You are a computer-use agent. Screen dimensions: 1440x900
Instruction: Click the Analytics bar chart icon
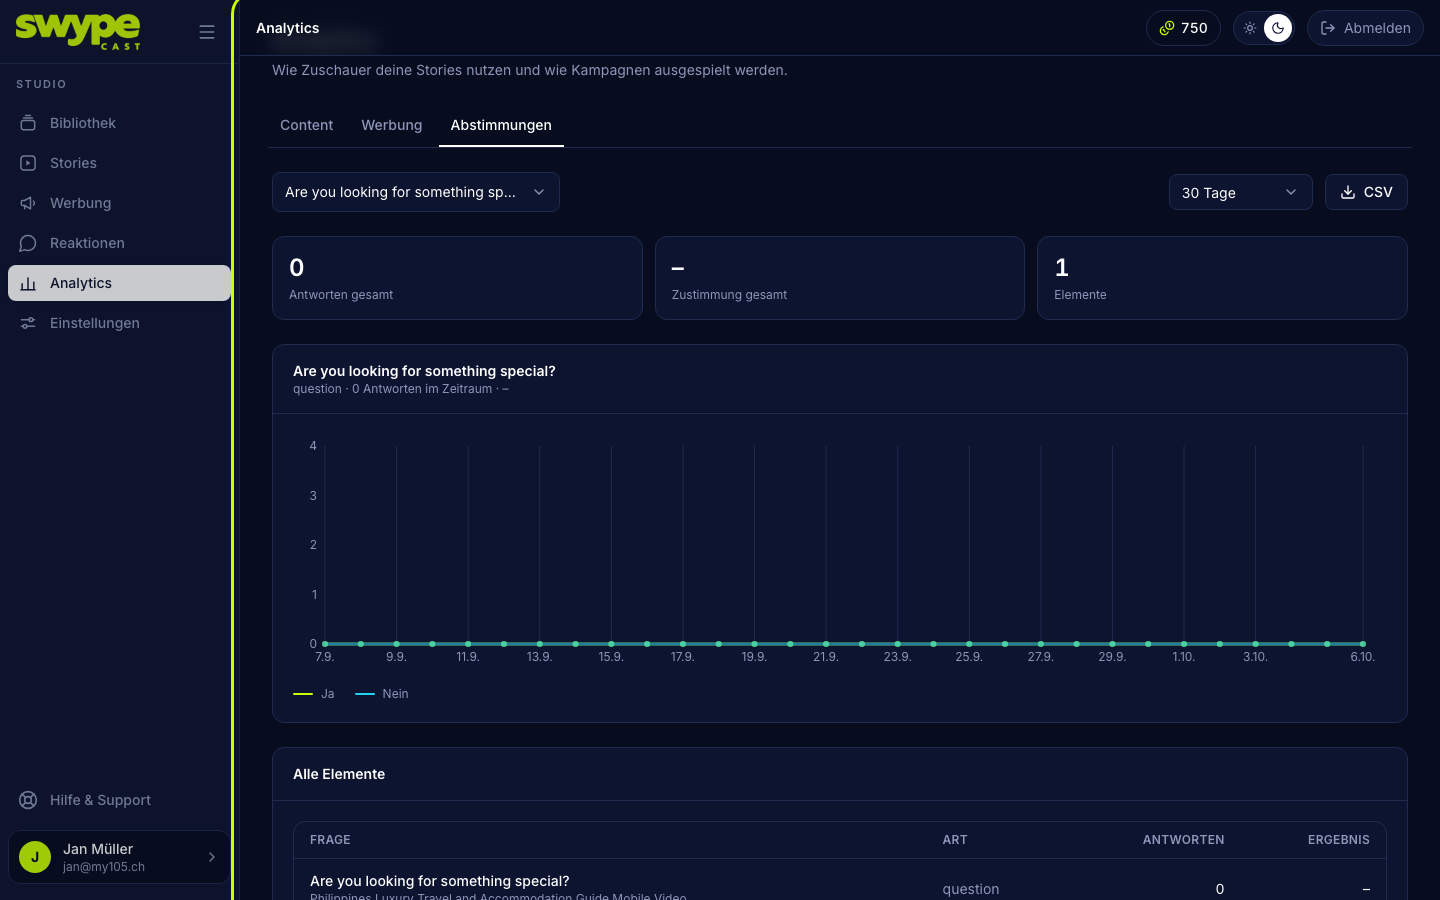click(x=28, y=283)
